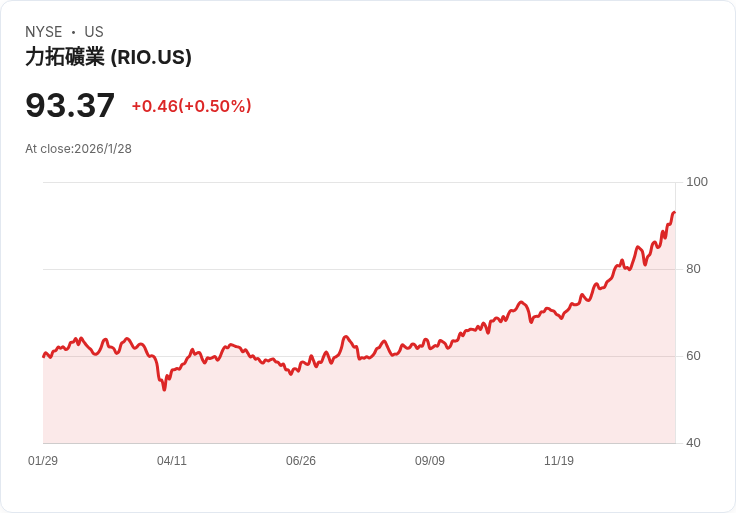Click the 06/26 date axis label

pyautogui.click(x=301, y=460)
